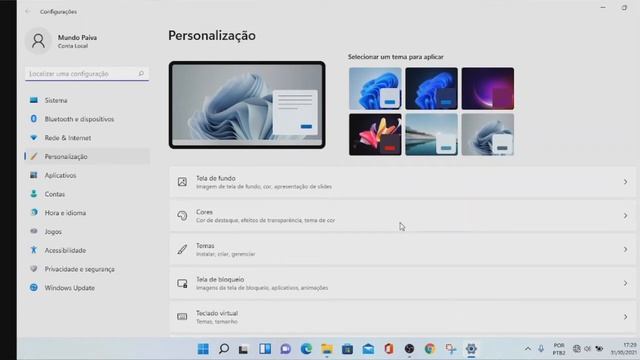Click the current theme desktop preview
The width and height of the screenshot is (640, 360).
pyautogui.click(x=247, y=105)
